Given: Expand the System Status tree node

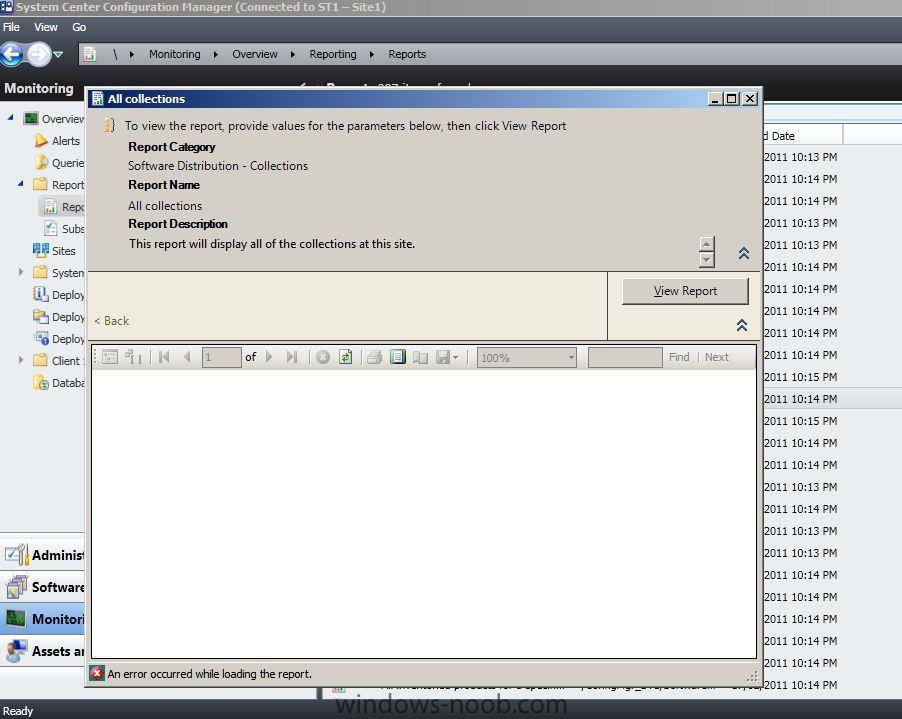Looking at the screenshot, I should click(21, 272).
